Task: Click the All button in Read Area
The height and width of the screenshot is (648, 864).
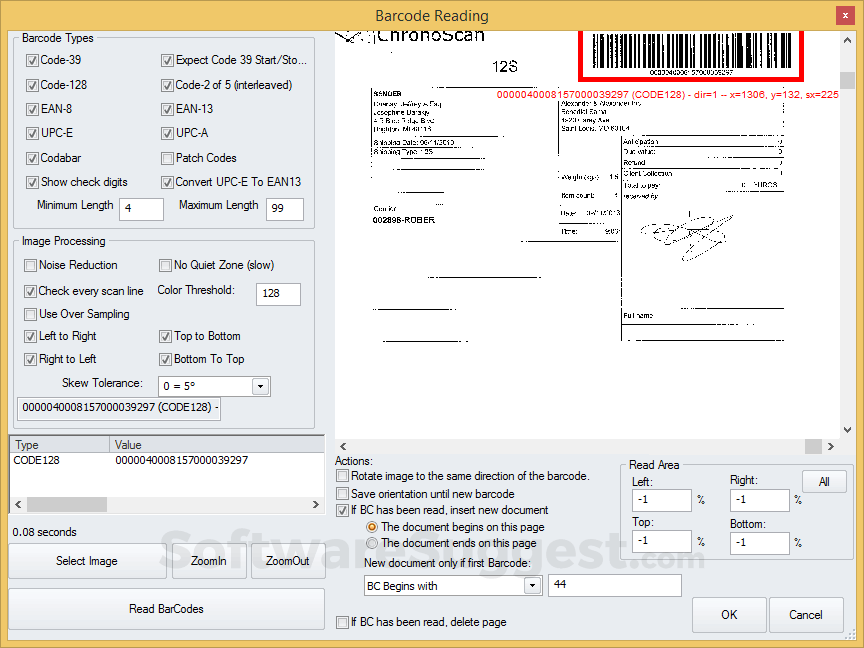Action: [x=824, y=482]
